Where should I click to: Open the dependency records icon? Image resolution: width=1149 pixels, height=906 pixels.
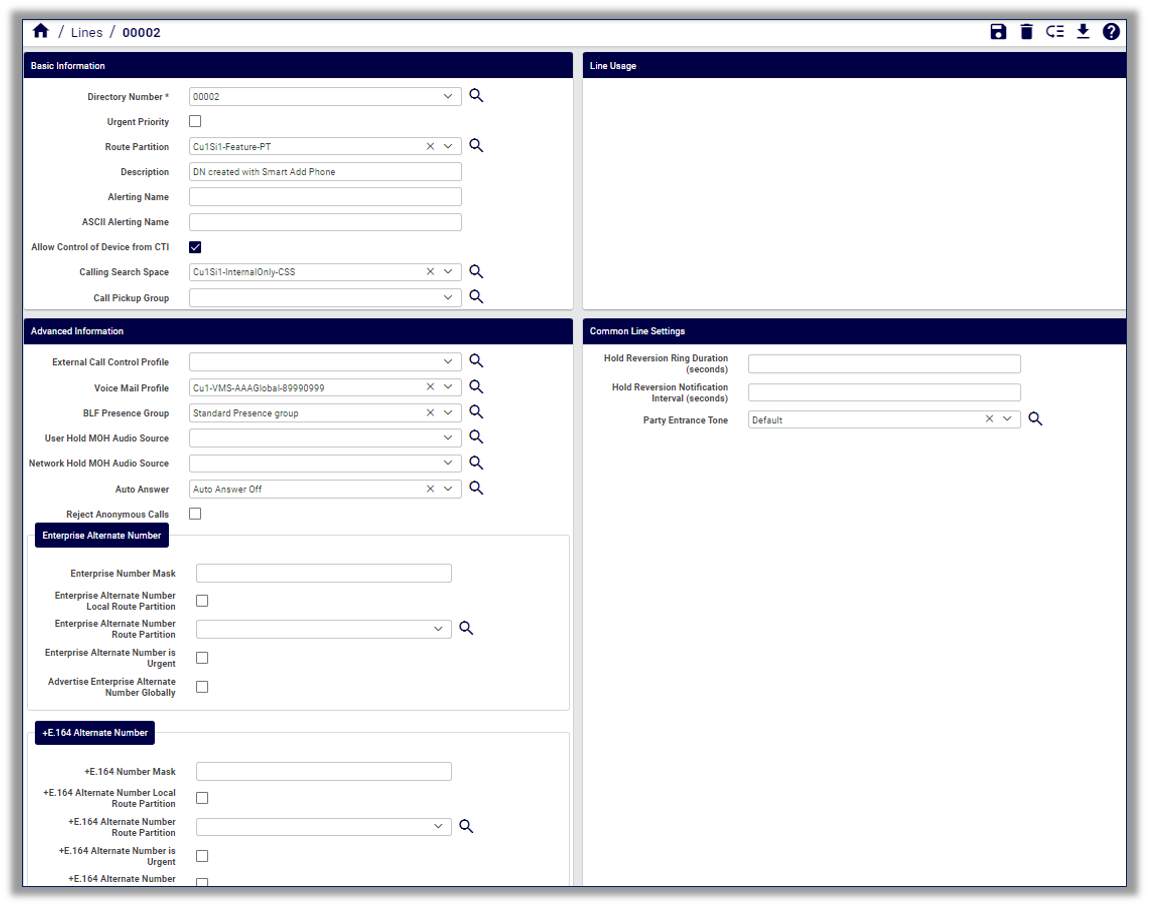(x=1054, y=31)
